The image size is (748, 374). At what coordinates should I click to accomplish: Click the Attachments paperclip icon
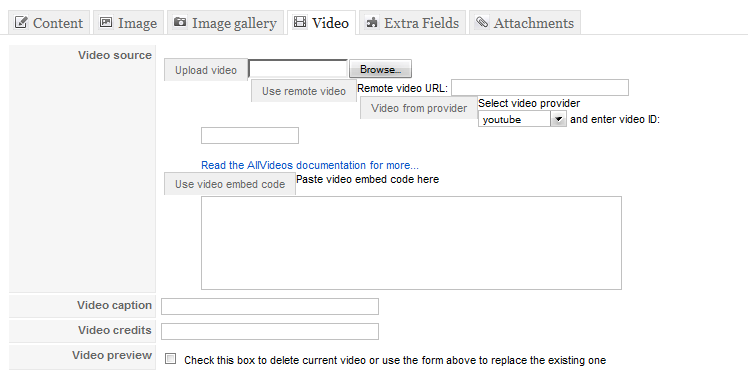(482, 22)
